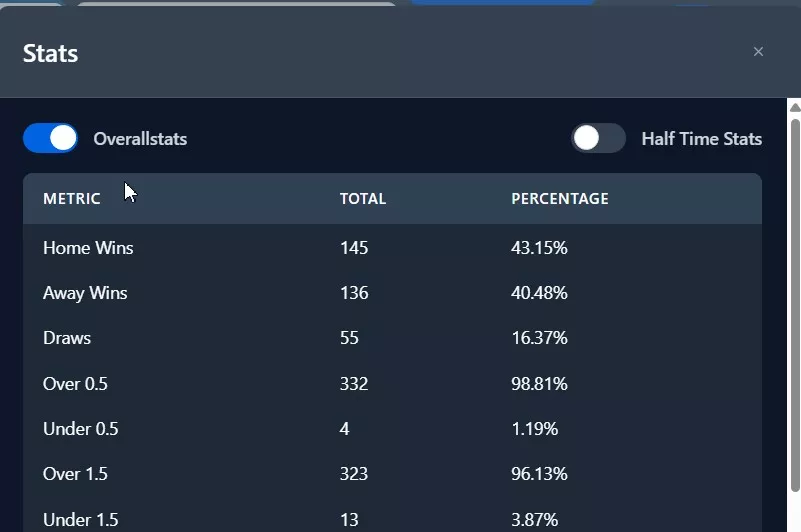Click the 43.15% percentage value
This screenshot has width=801, height=532.
tap(539, 248)
